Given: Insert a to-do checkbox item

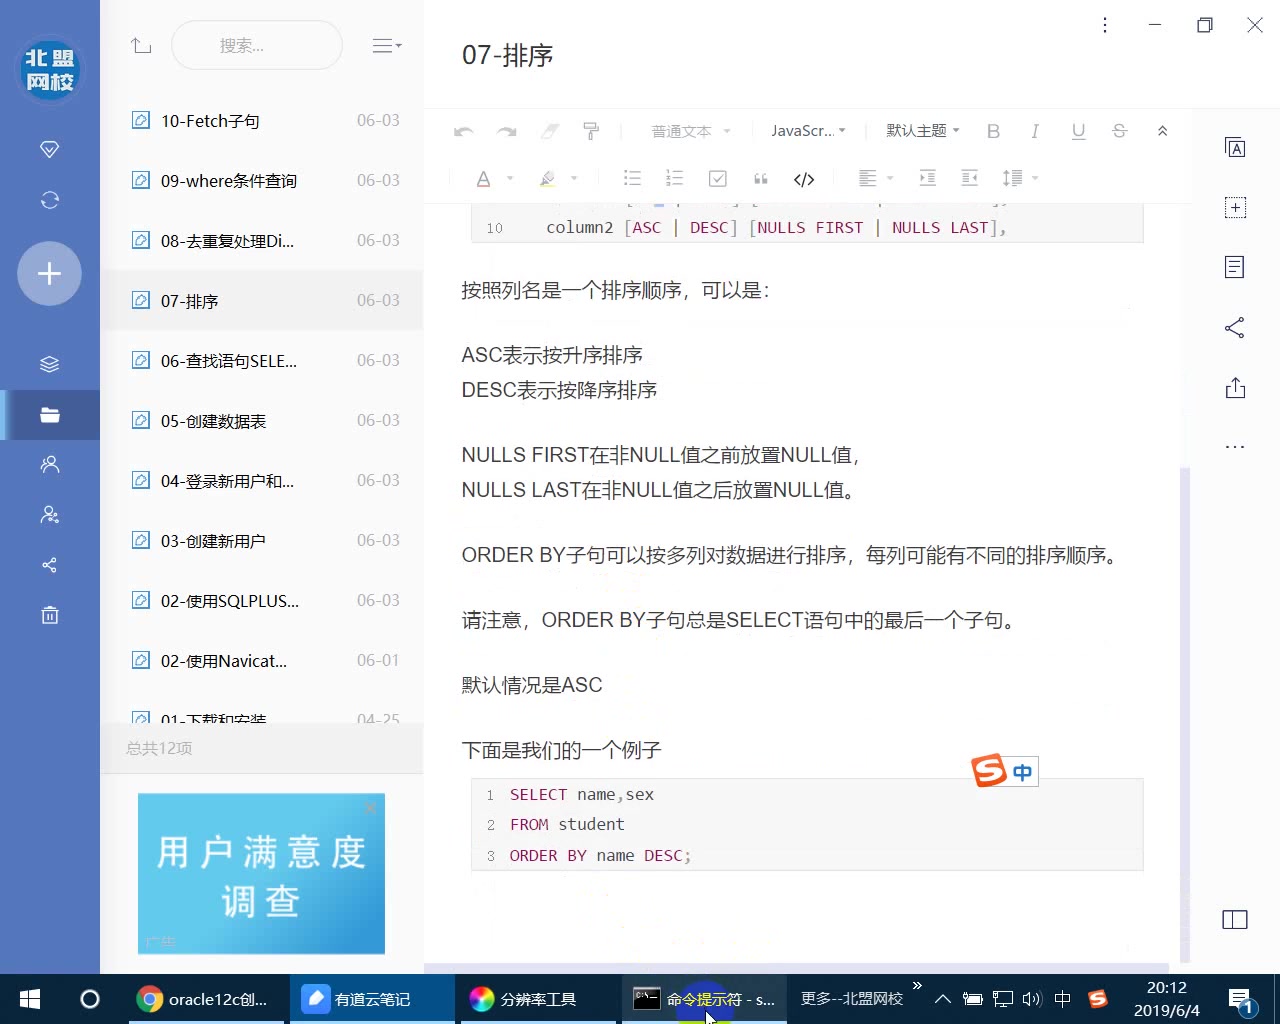Looking at the screenshot, I should coord(717,178).
